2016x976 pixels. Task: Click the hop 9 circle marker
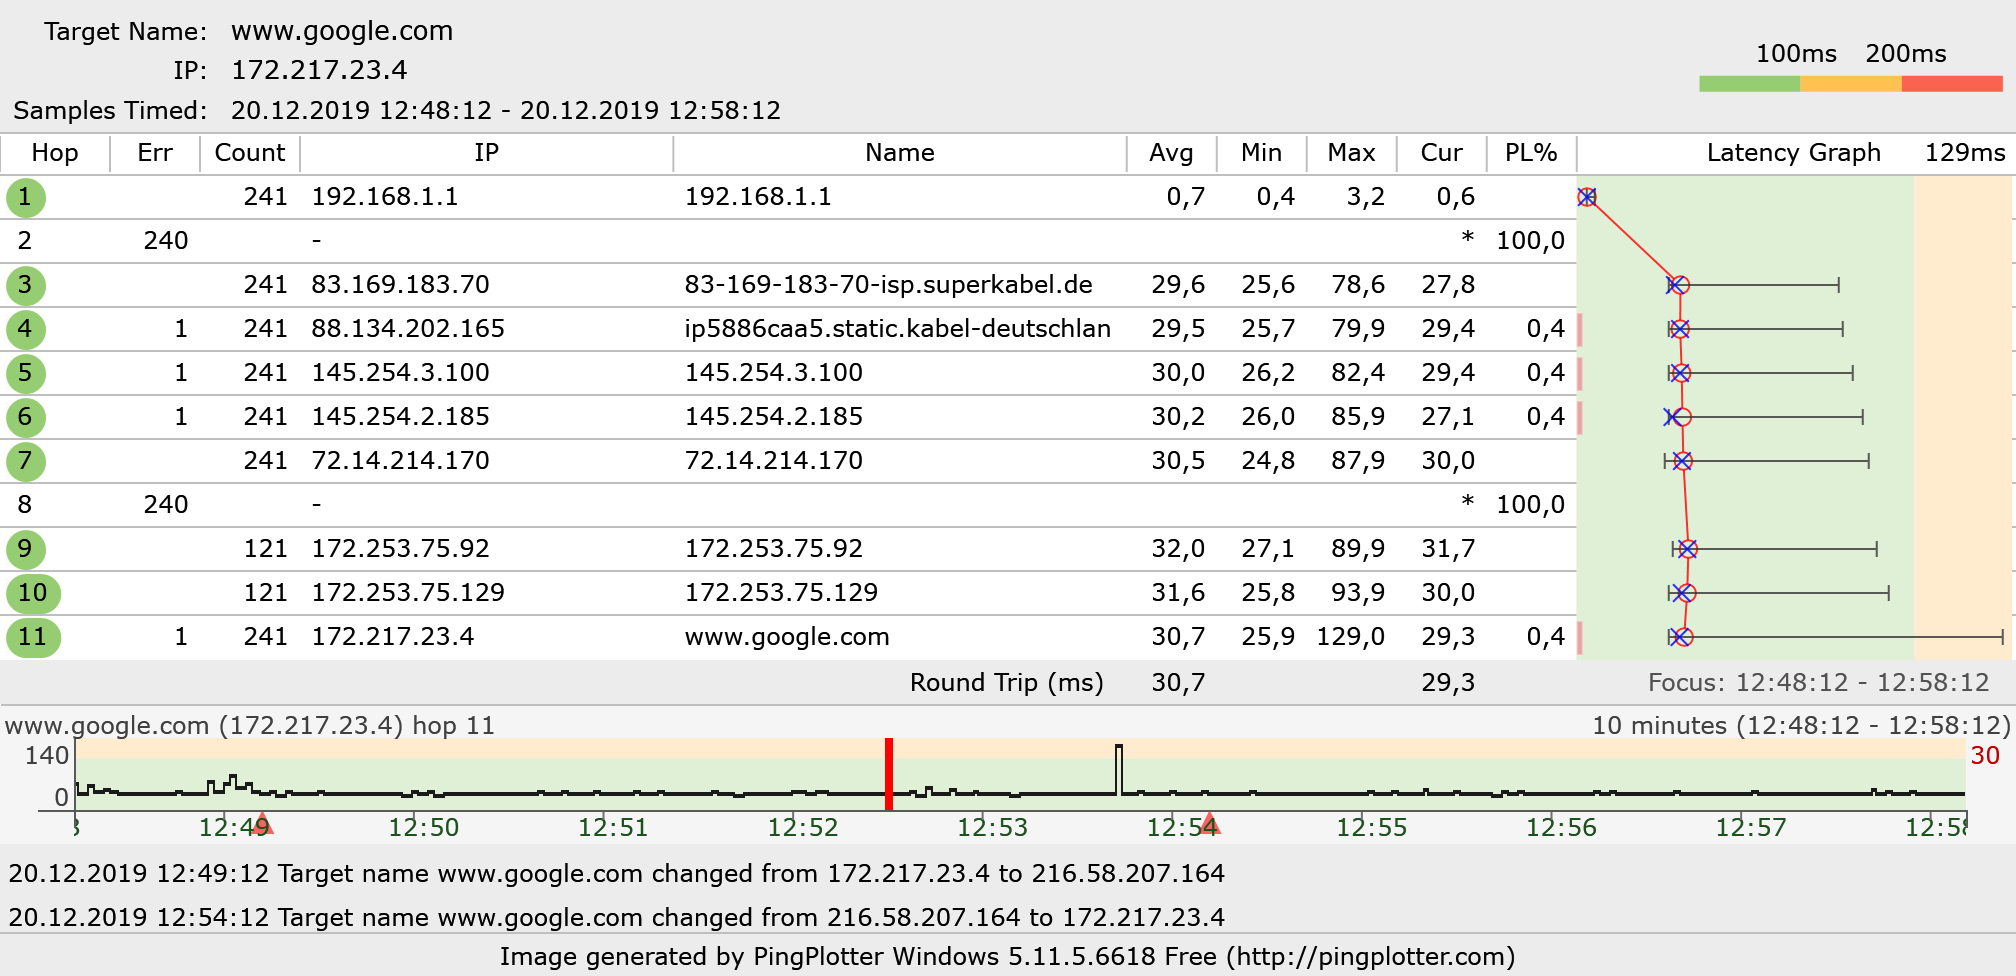click(x=25, y=549)
